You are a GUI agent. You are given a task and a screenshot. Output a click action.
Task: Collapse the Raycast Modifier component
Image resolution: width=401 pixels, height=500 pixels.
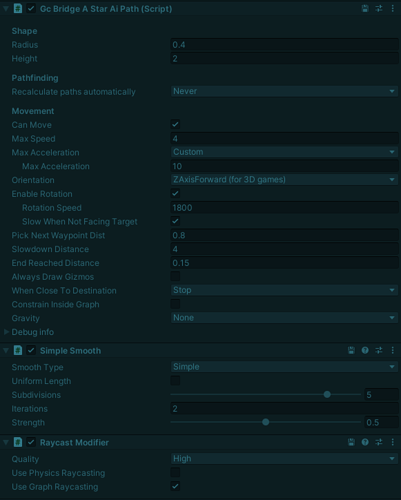6,442
